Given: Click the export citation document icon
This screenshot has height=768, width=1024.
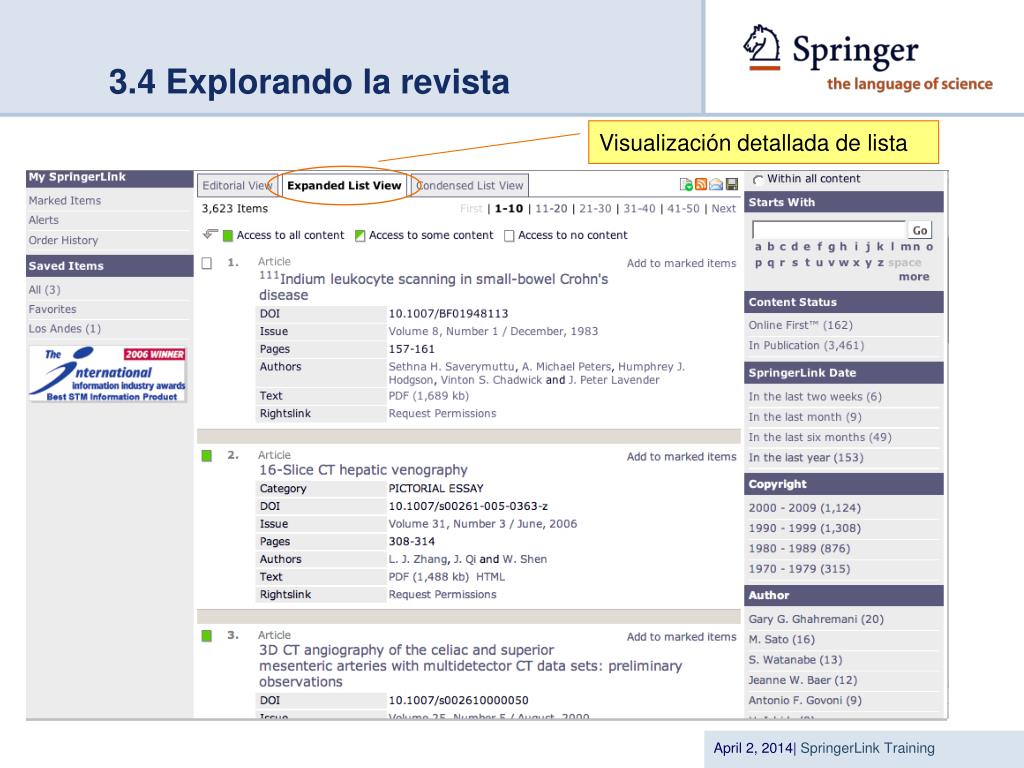Looking at the screenshot, I should click(686, 185).
